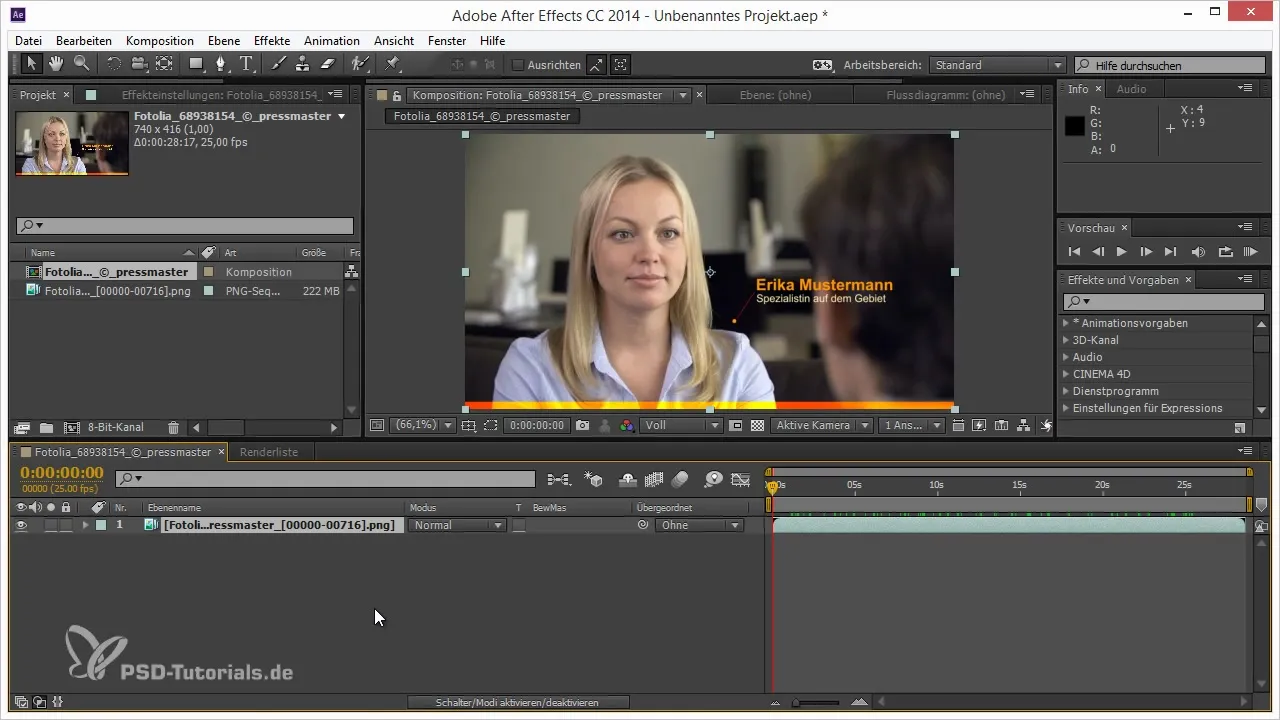
Task: Select the Unified Camera tool
Action: click(x=139, y=64)
